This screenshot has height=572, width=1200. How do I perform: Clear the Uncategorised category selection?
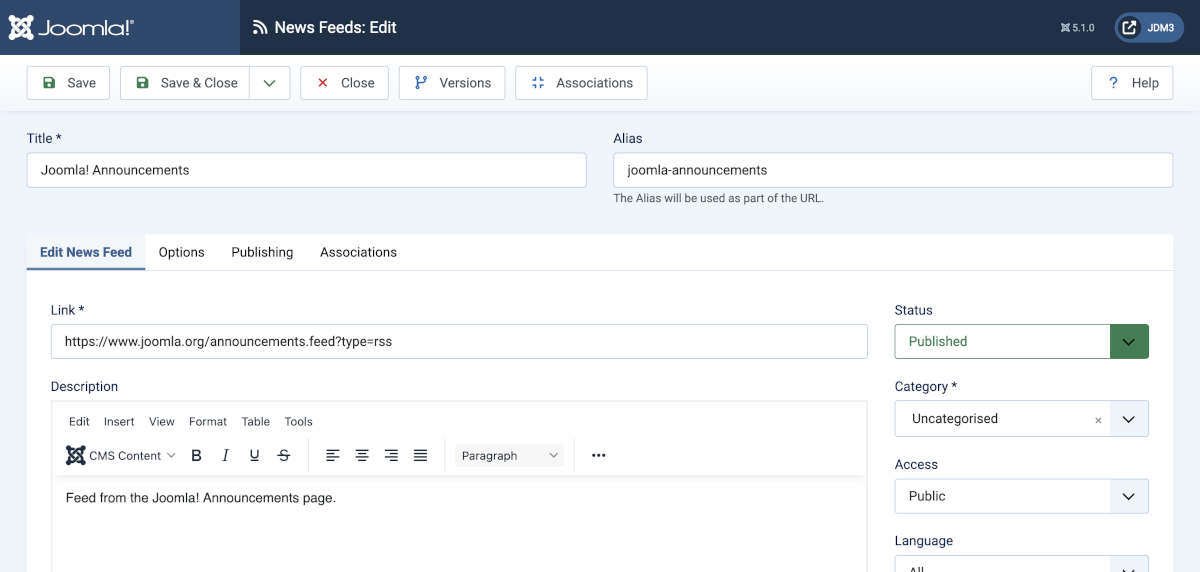pos(1098,420)
